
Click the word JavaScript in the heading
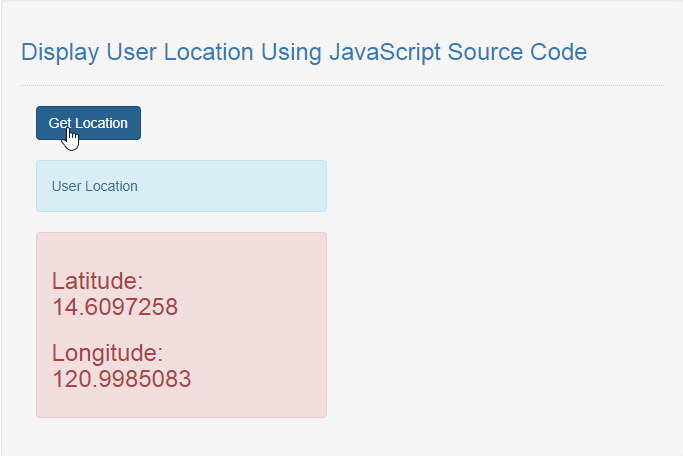385,52
